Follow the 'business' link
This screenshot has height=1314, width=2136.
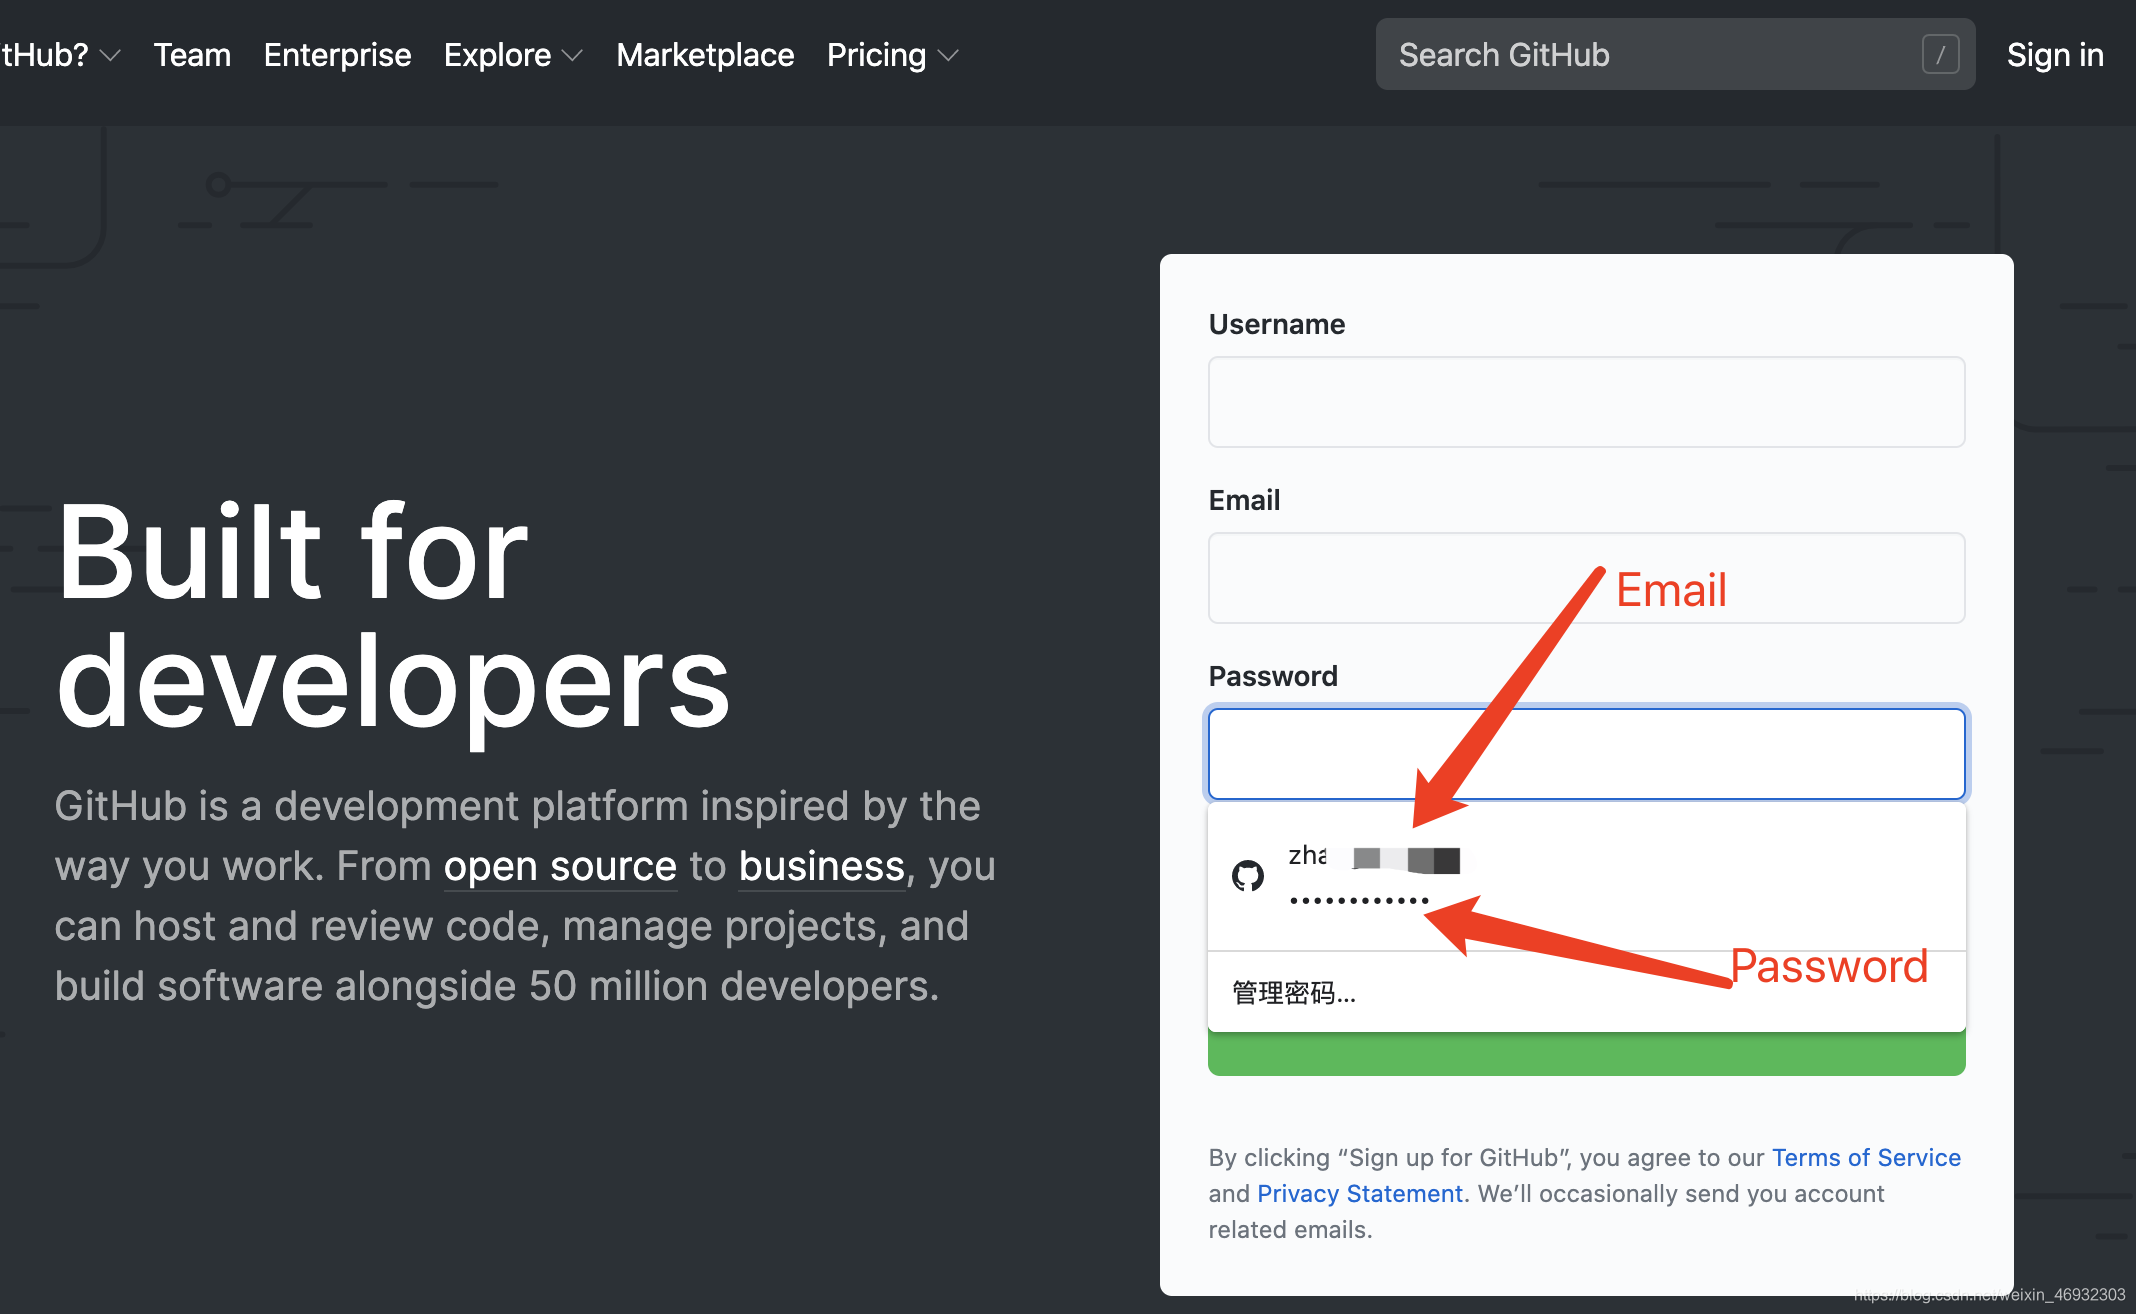[x=822, y=866]
